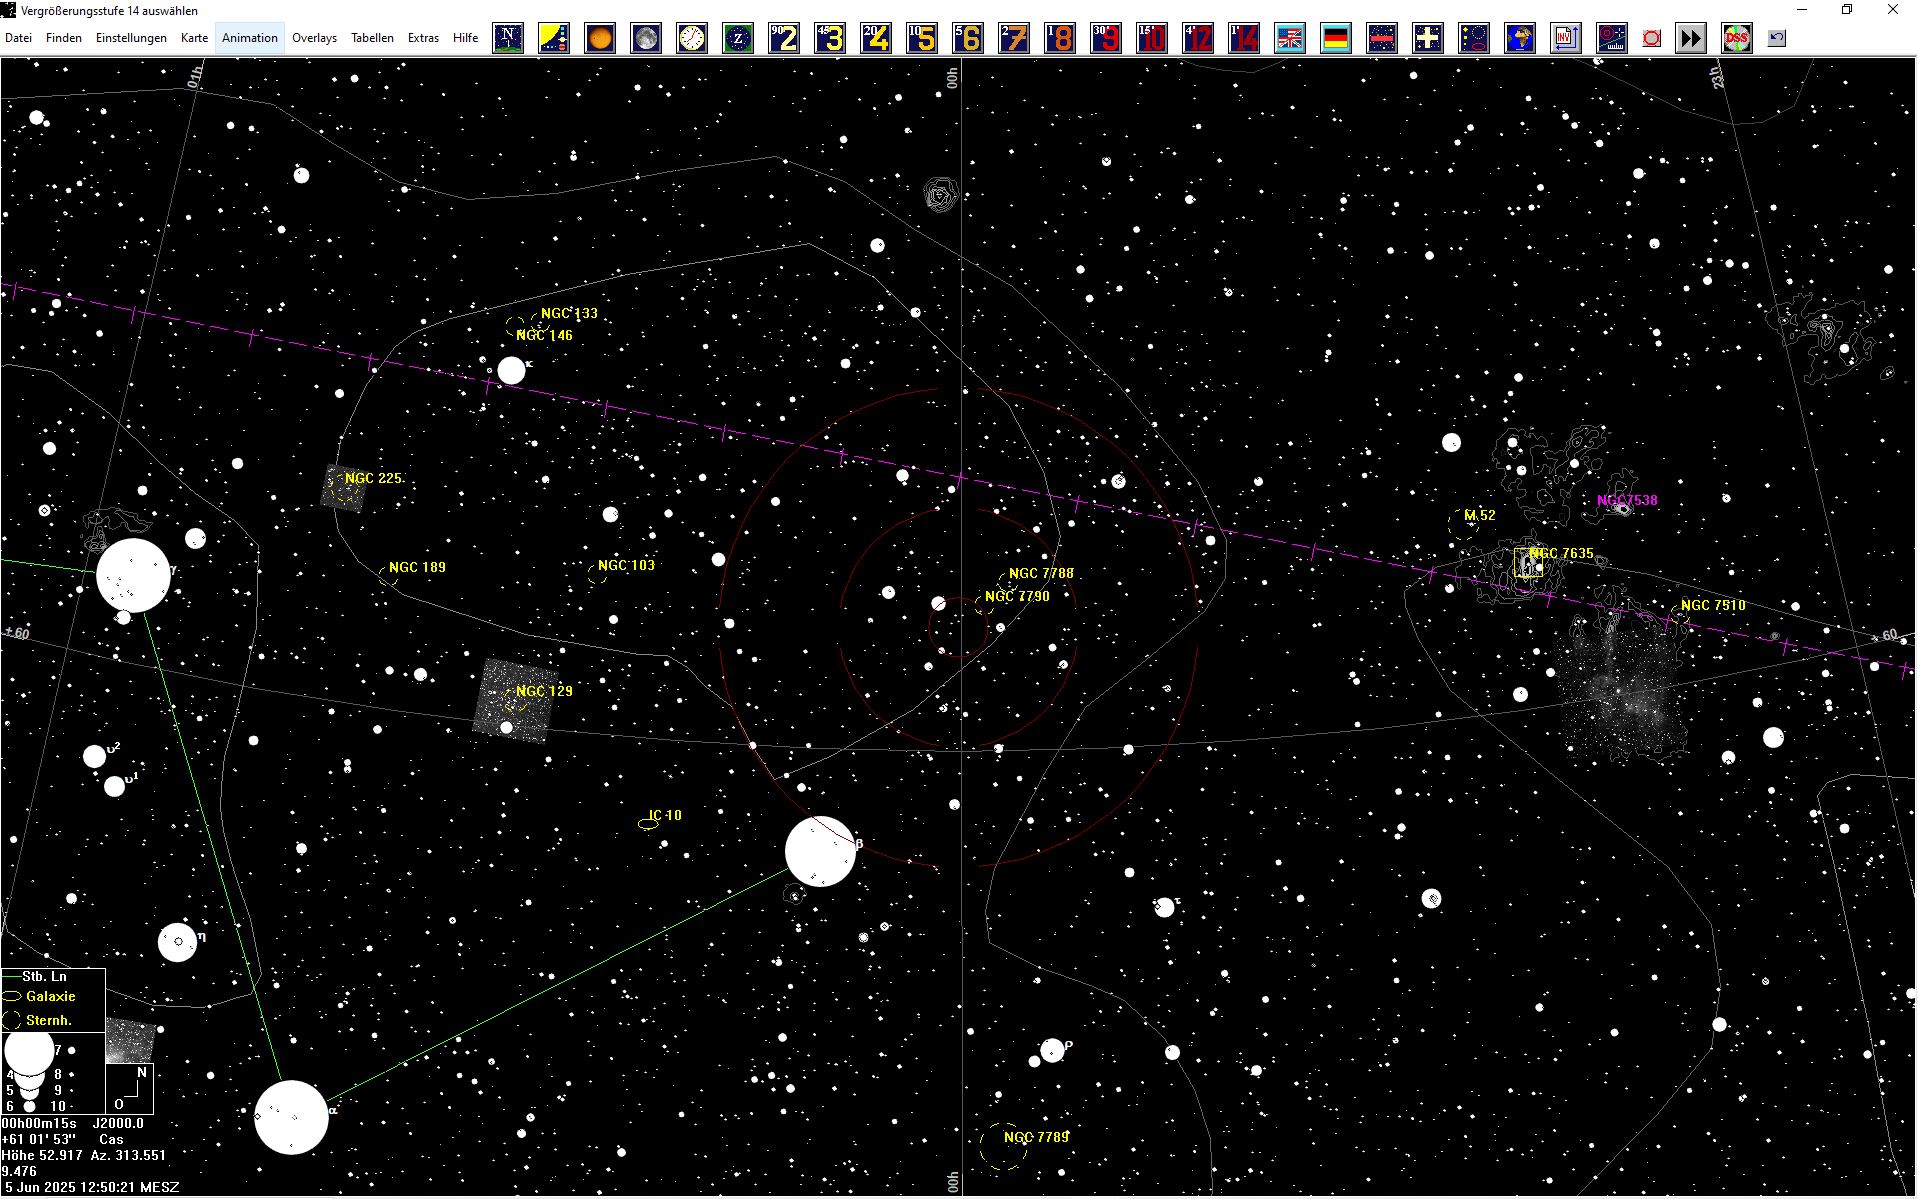Open the Animation menu

point(250,38)
